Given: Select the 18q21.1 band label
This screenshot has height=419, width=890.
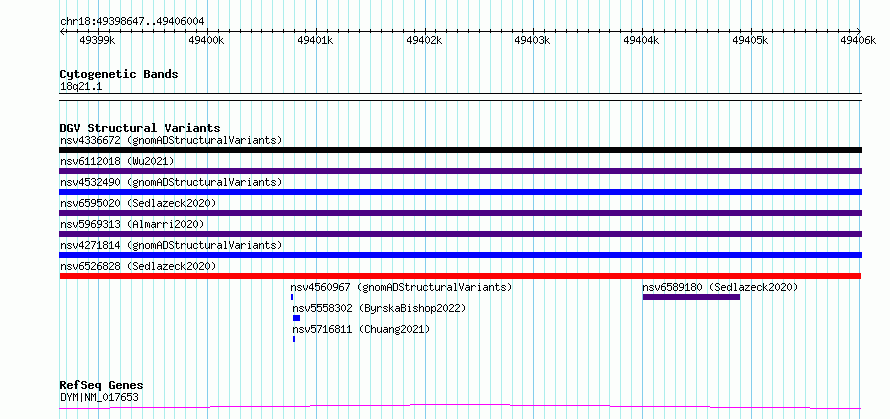Looking at the screenshot, I should tap(81, 87).
